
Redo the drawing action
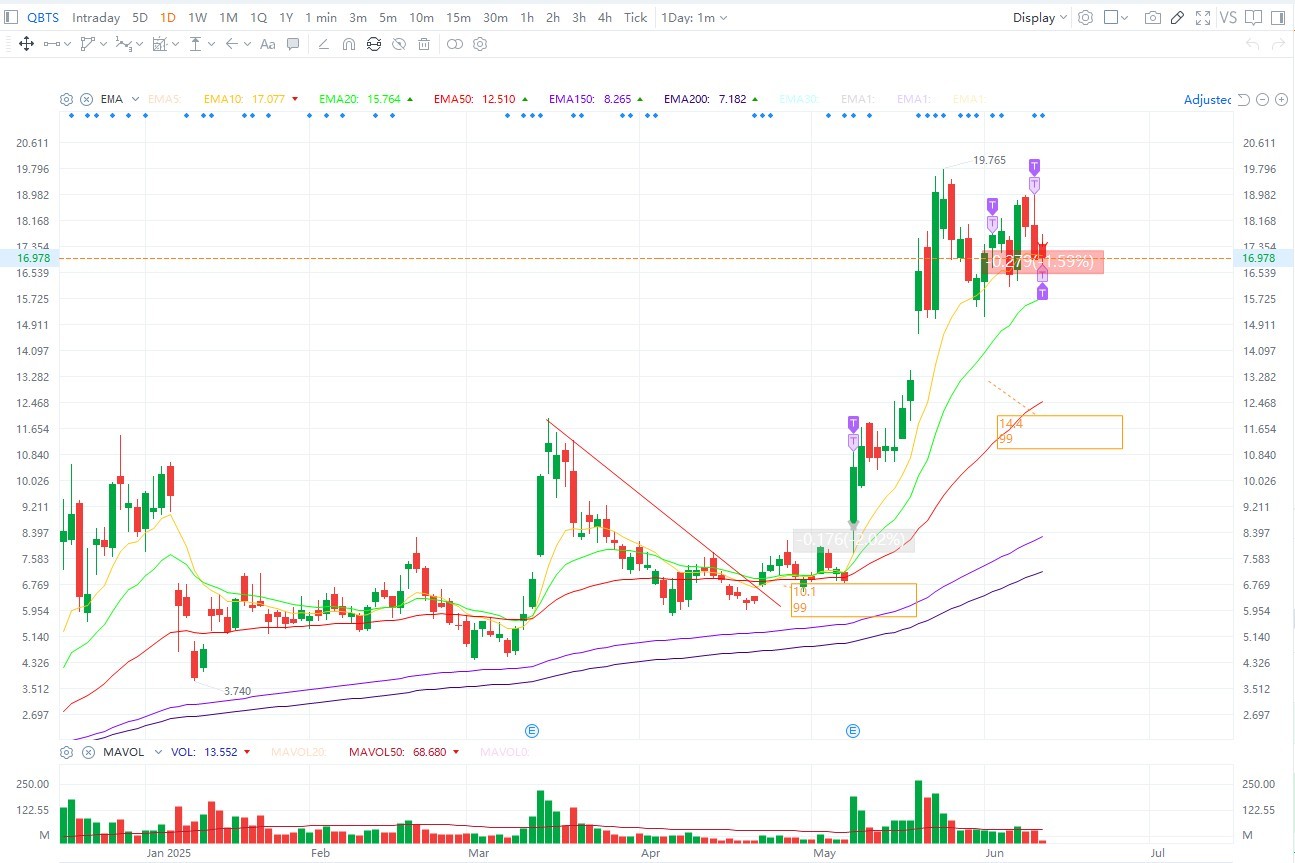[1279, 44]
